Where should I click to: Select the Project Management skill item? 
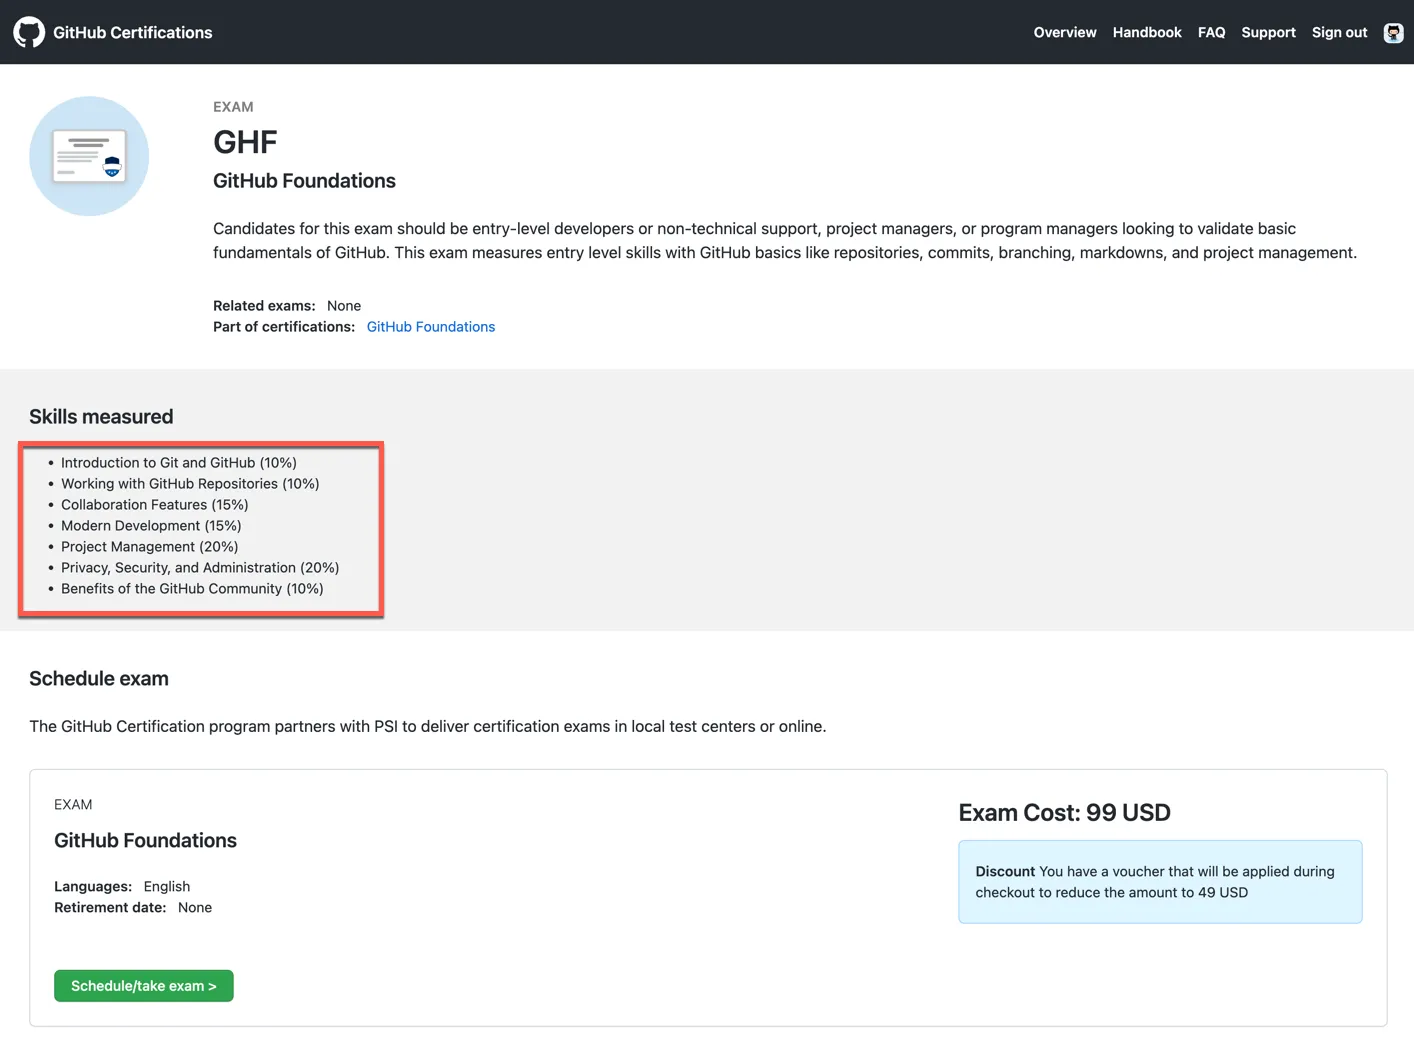[149, 547]
